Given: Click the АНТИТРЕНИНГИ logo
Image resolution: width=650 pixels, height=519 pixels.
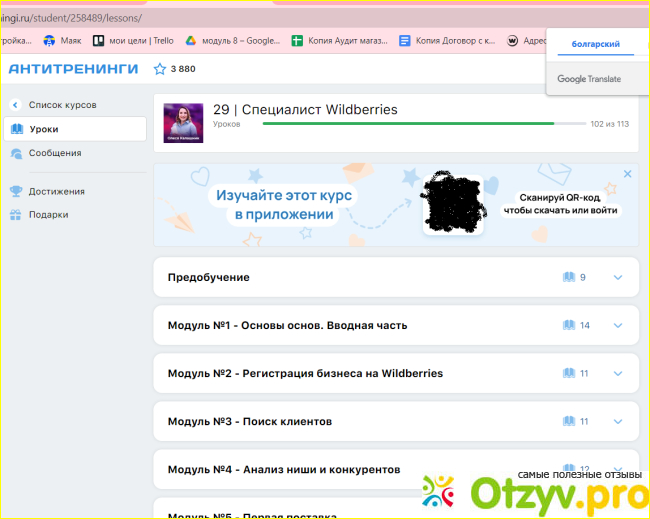Looking at the screenshot, I should [x=73, y=69].
